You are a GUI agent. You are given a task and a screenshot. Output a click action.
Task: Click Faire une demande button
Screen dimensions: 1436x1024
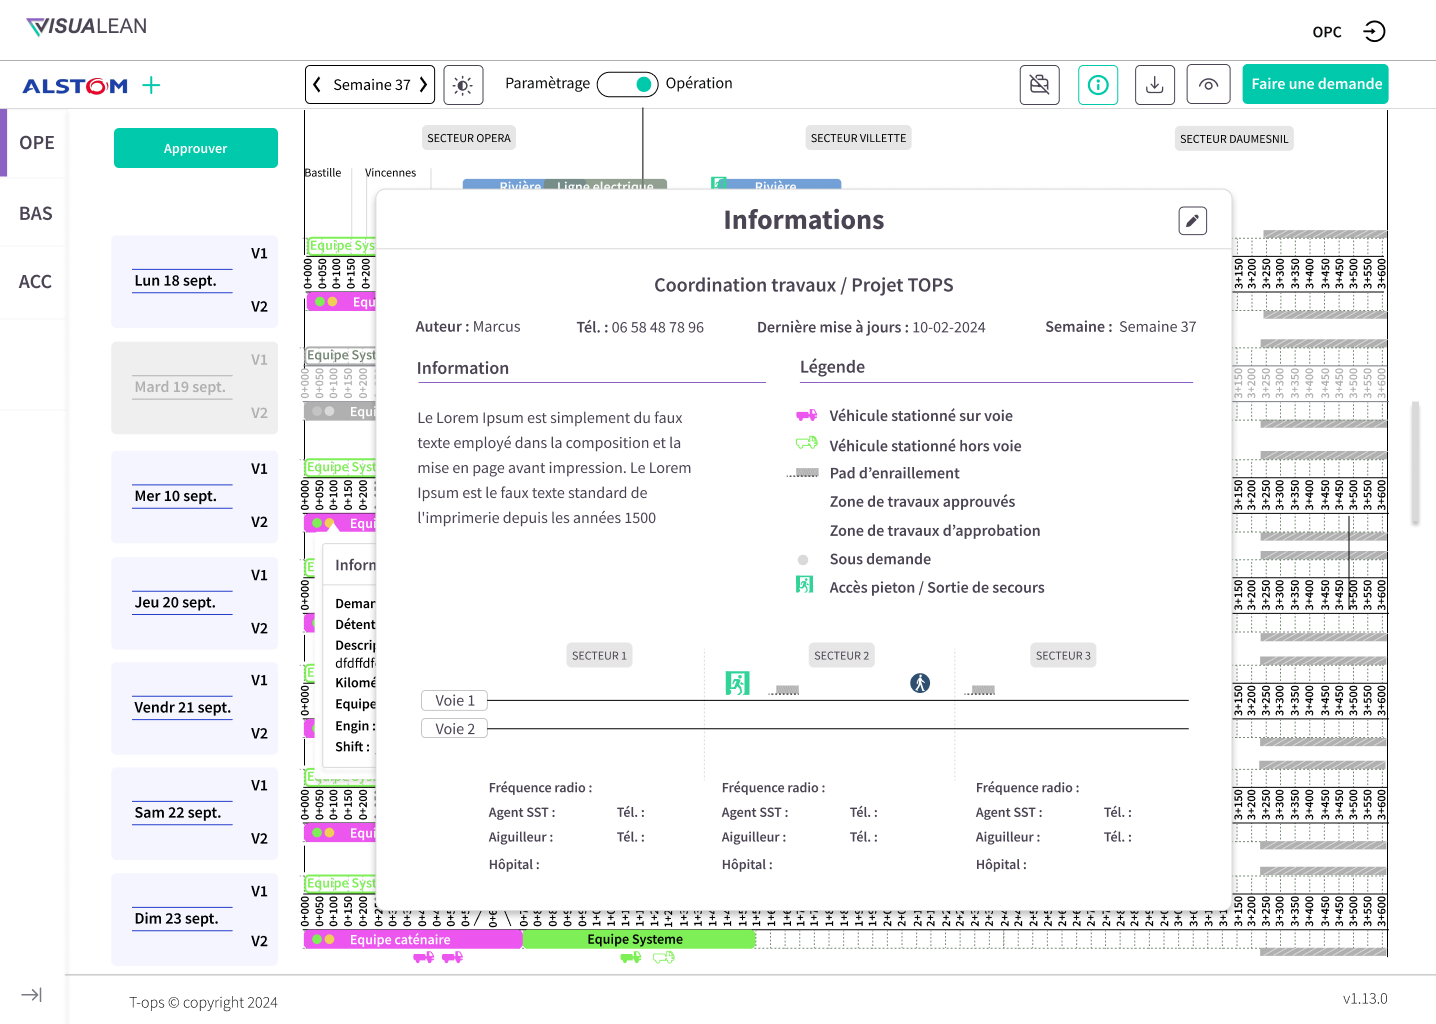point(1316,84)
